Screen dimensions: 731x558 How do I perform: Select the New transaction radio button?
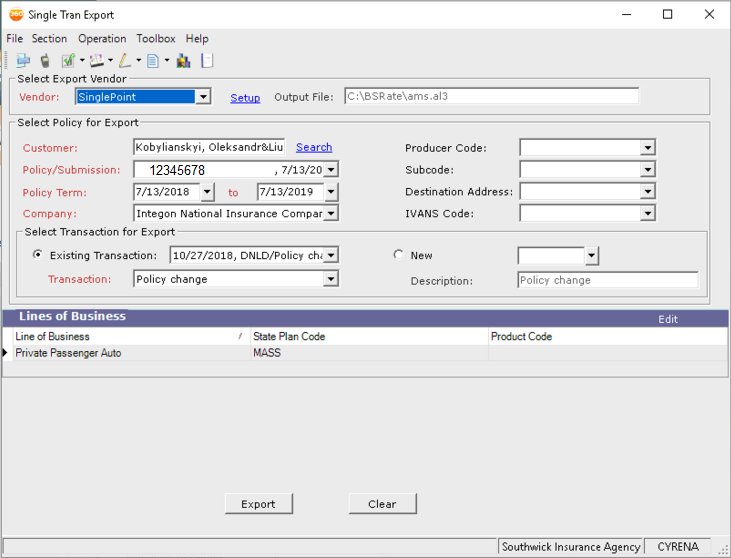(399, 255)
